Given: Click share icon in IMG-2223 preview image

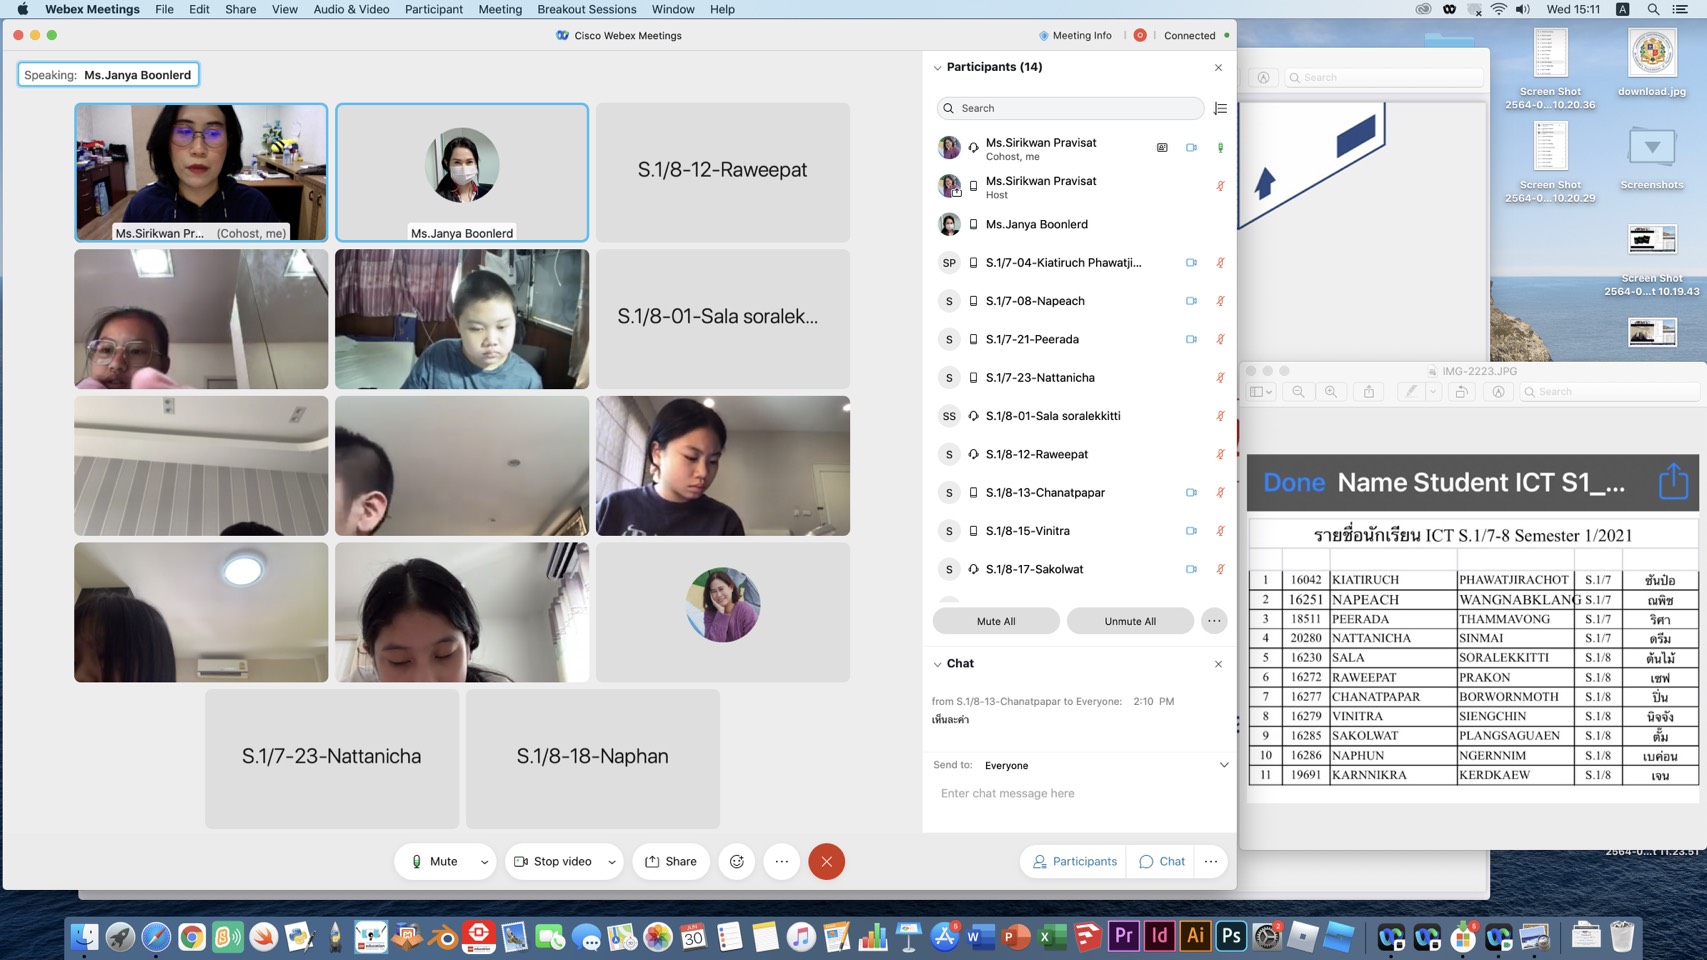Looking at the screenshot, I should [1673, 482].
